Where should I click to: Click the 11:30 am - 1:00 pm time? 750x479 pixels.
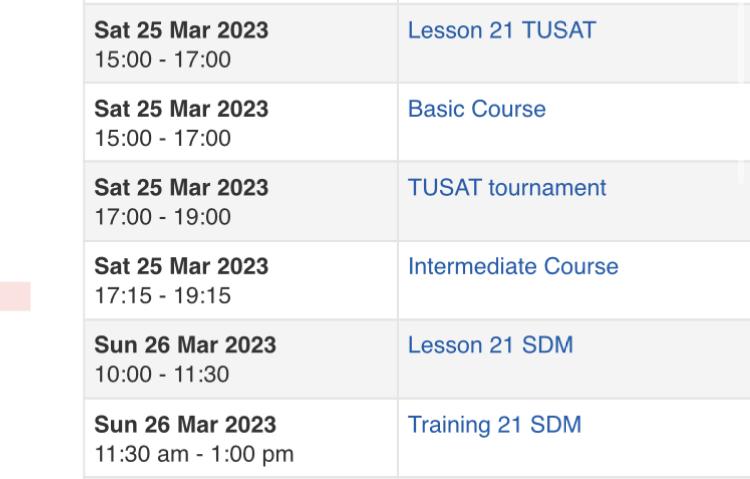click(194, 454)
